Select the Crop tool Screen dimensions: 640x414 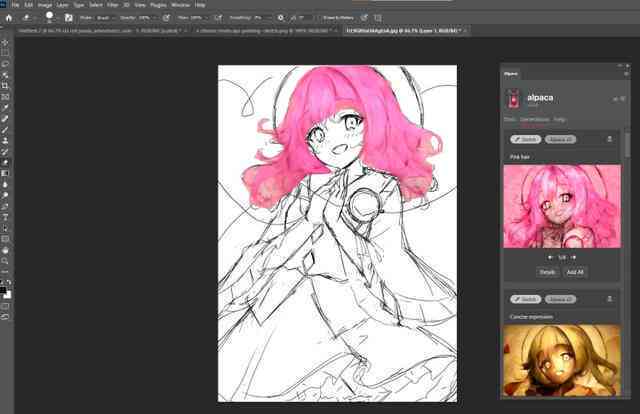click(5, 86)
